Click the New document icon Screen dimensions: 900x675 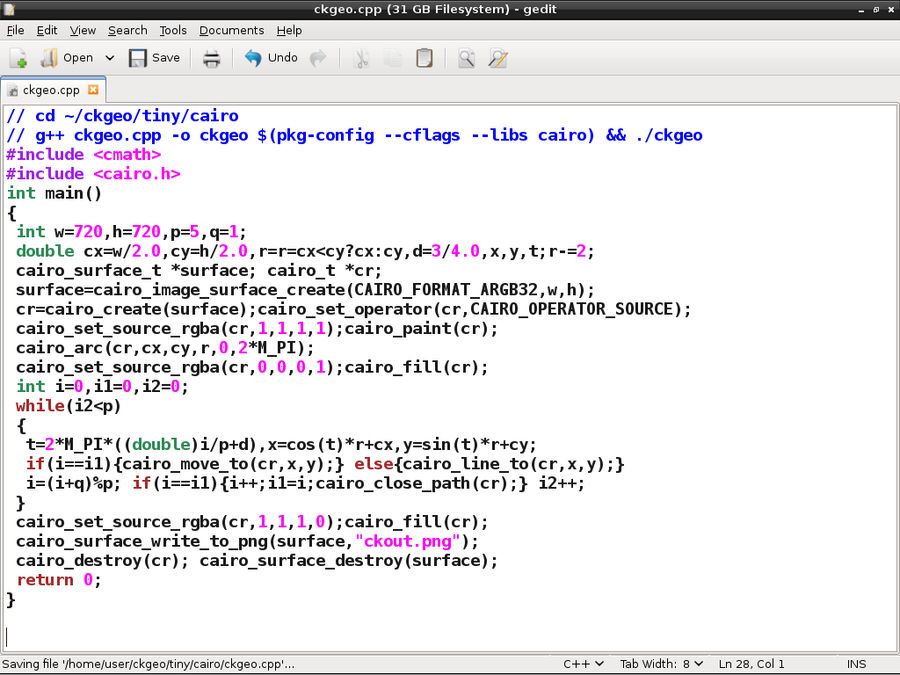click(18, 58)
